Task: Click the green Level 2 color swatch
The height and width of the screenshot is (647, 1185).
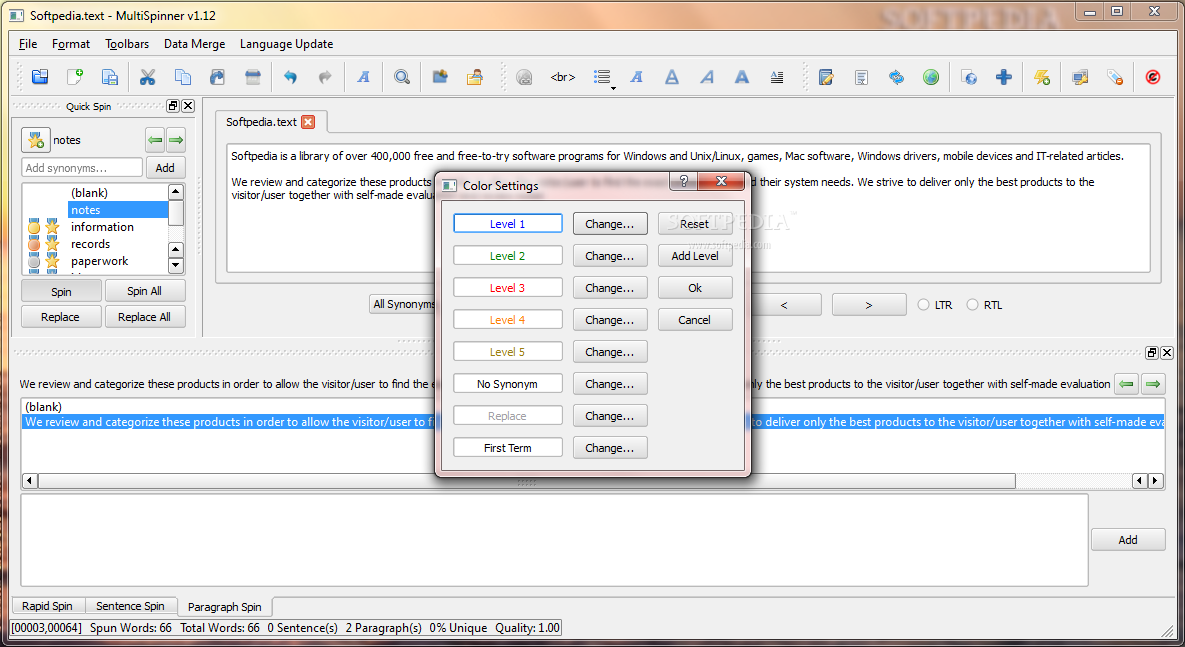Action: [x=507, y=255]
